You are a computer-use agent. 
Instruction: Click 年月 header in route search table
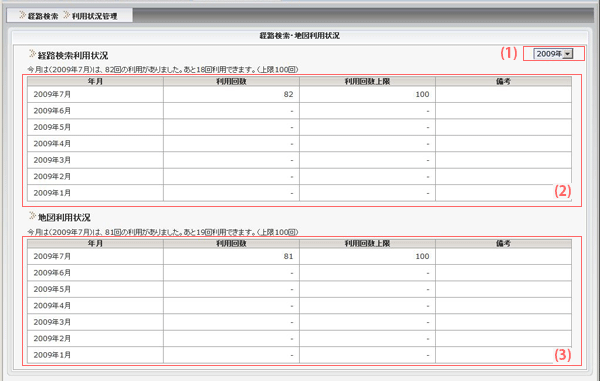[x=95, y=81]
